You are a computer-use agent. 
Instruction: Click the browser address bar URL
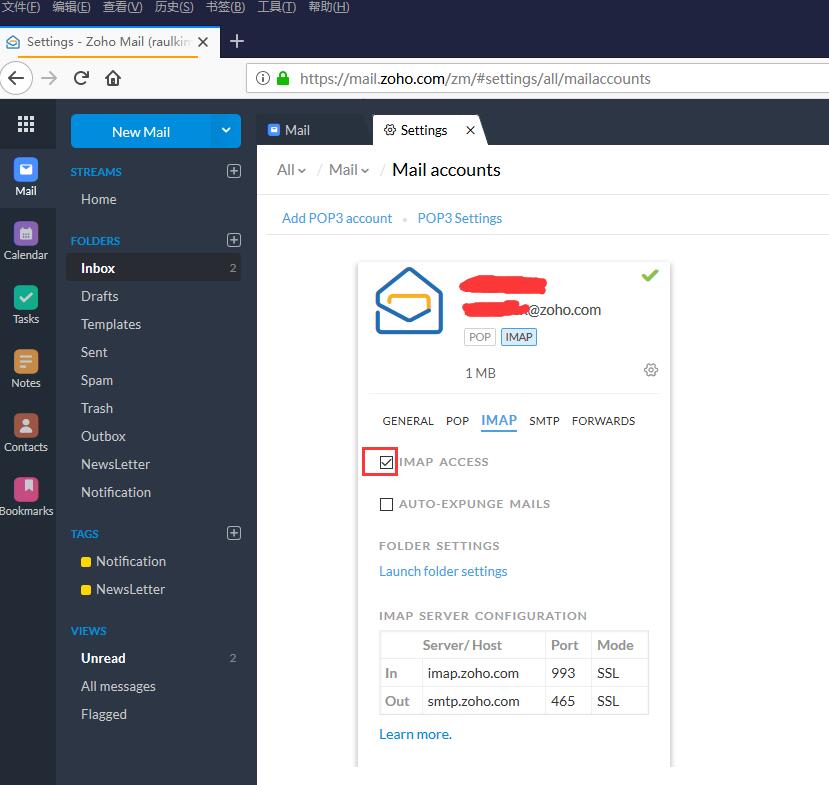(475, 79)
